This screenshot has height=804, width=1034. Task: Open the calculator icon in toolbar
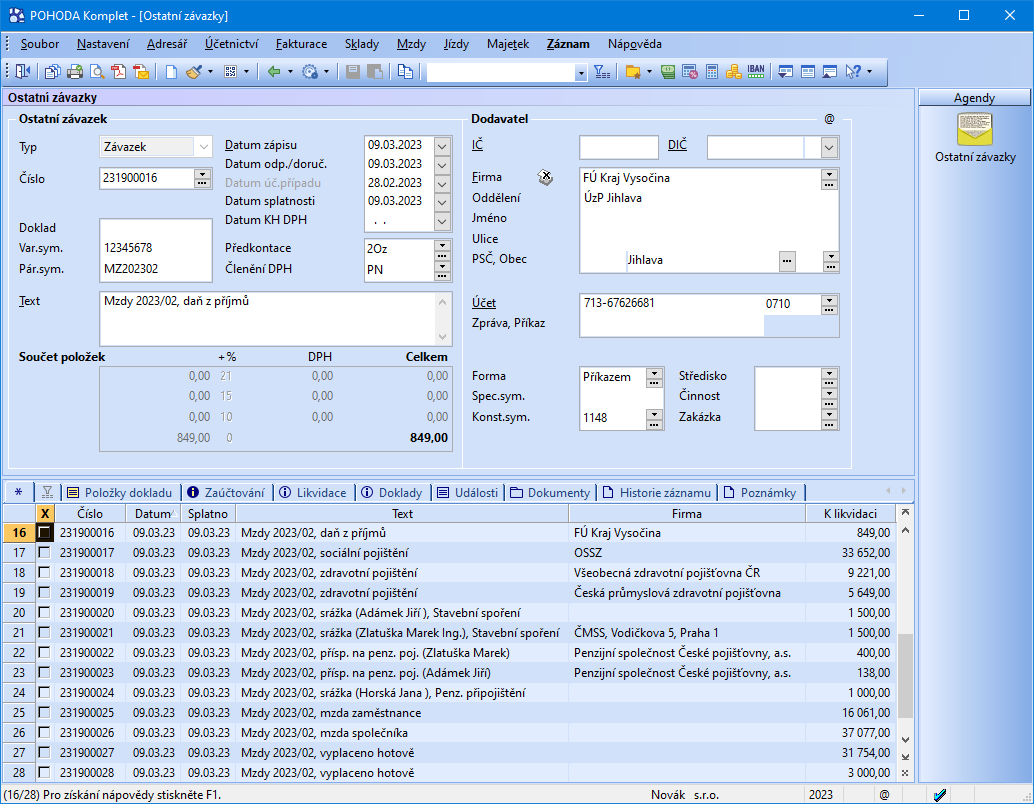pos(712,72)
